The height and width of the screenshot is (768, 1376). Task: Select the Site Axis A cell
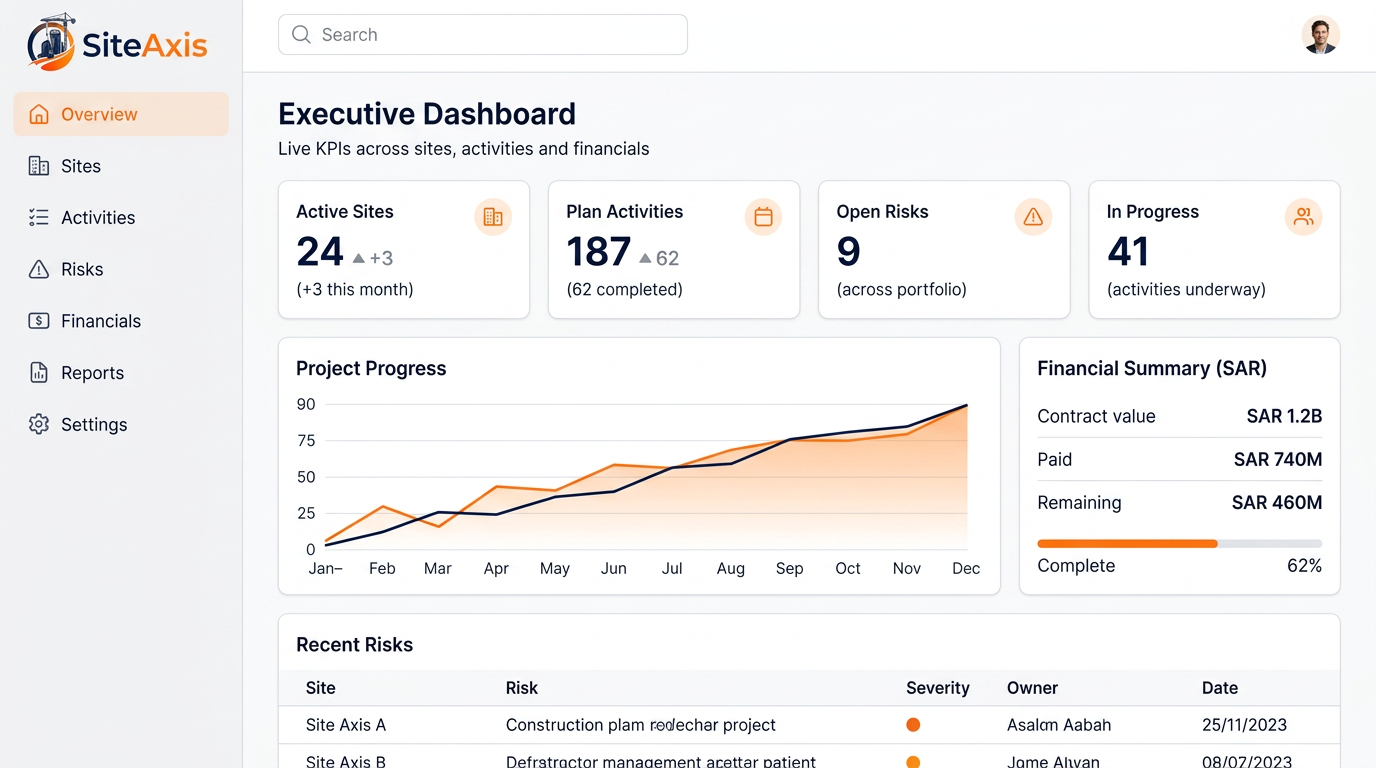pos(346,725)
